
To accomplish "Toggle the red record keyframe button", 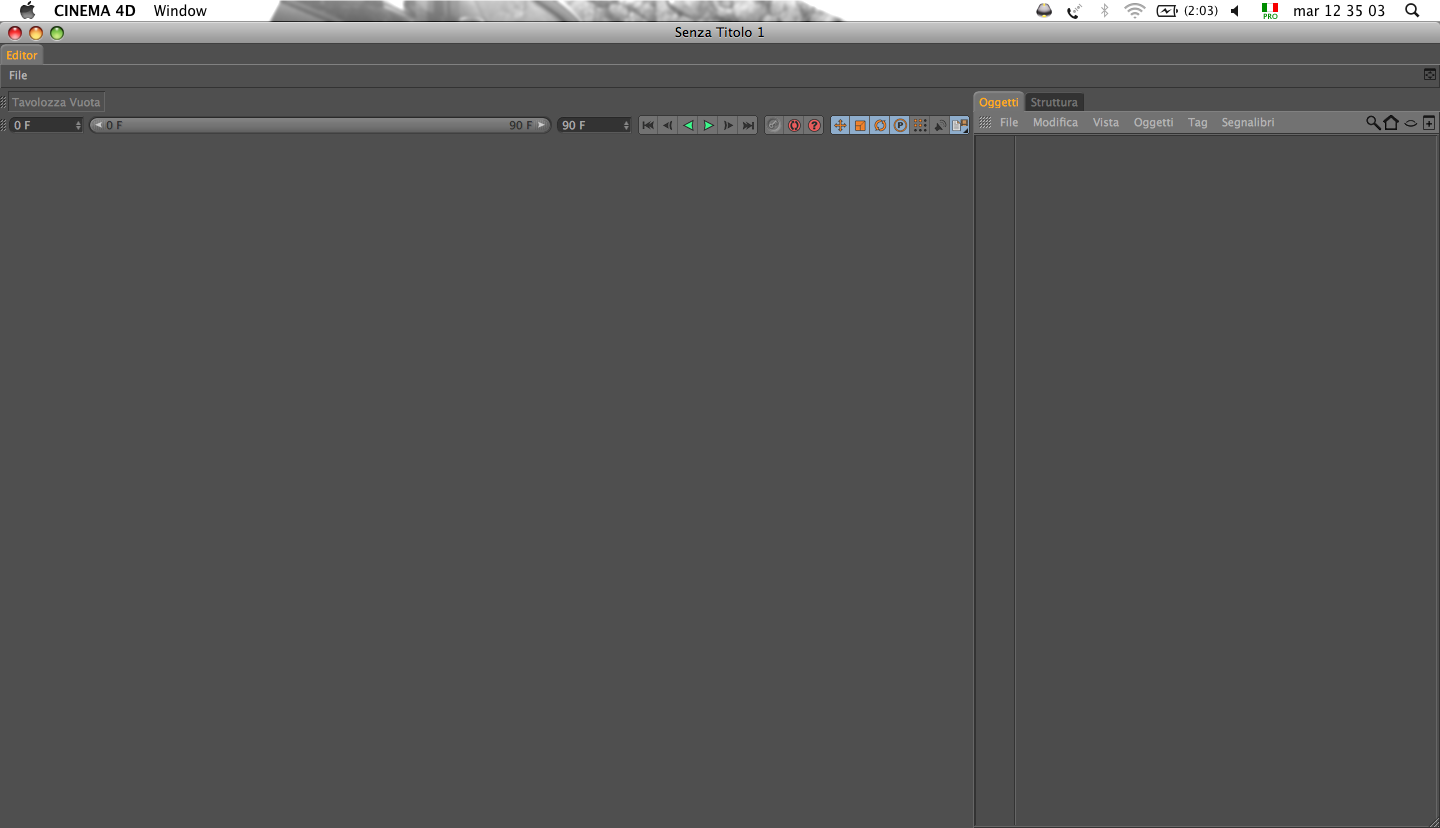I will click(x=794, y=125).
